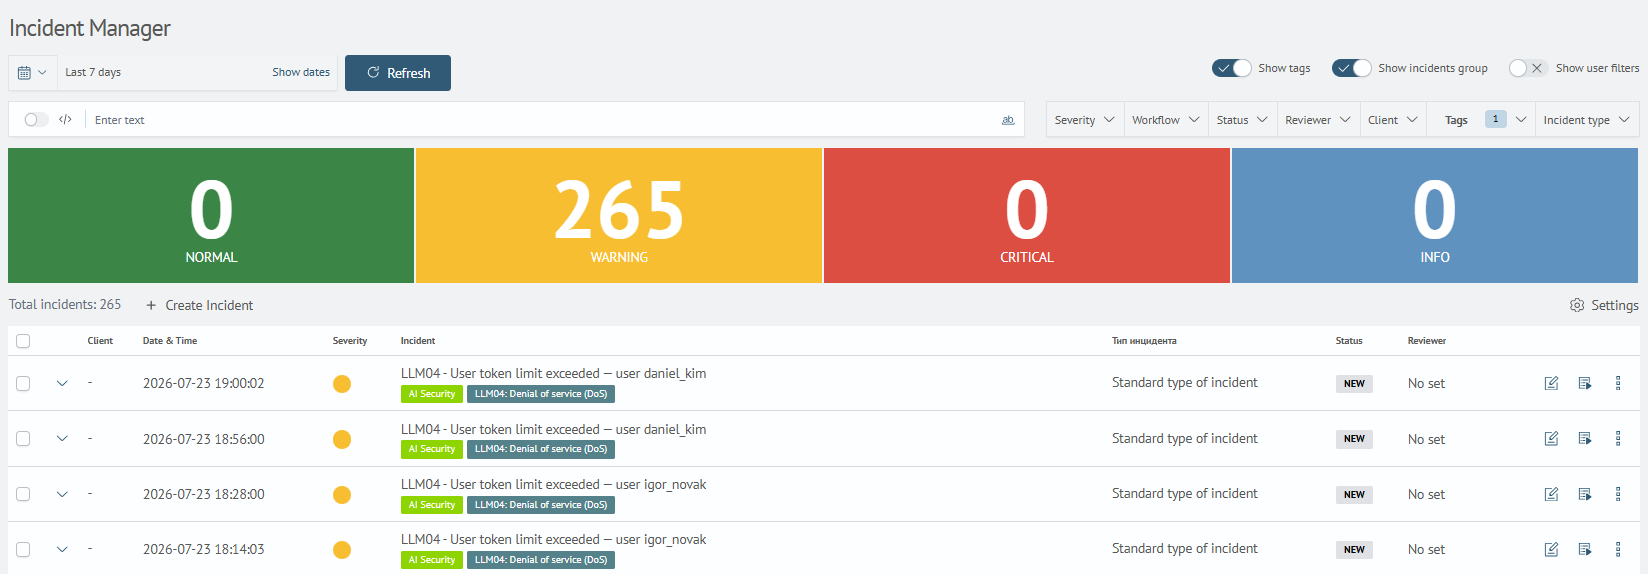Check the checkbox for 18:14:03 incident row
The width and height of the screenshot is (1648, 574).
pyautogui.click(x=23, y=549)
